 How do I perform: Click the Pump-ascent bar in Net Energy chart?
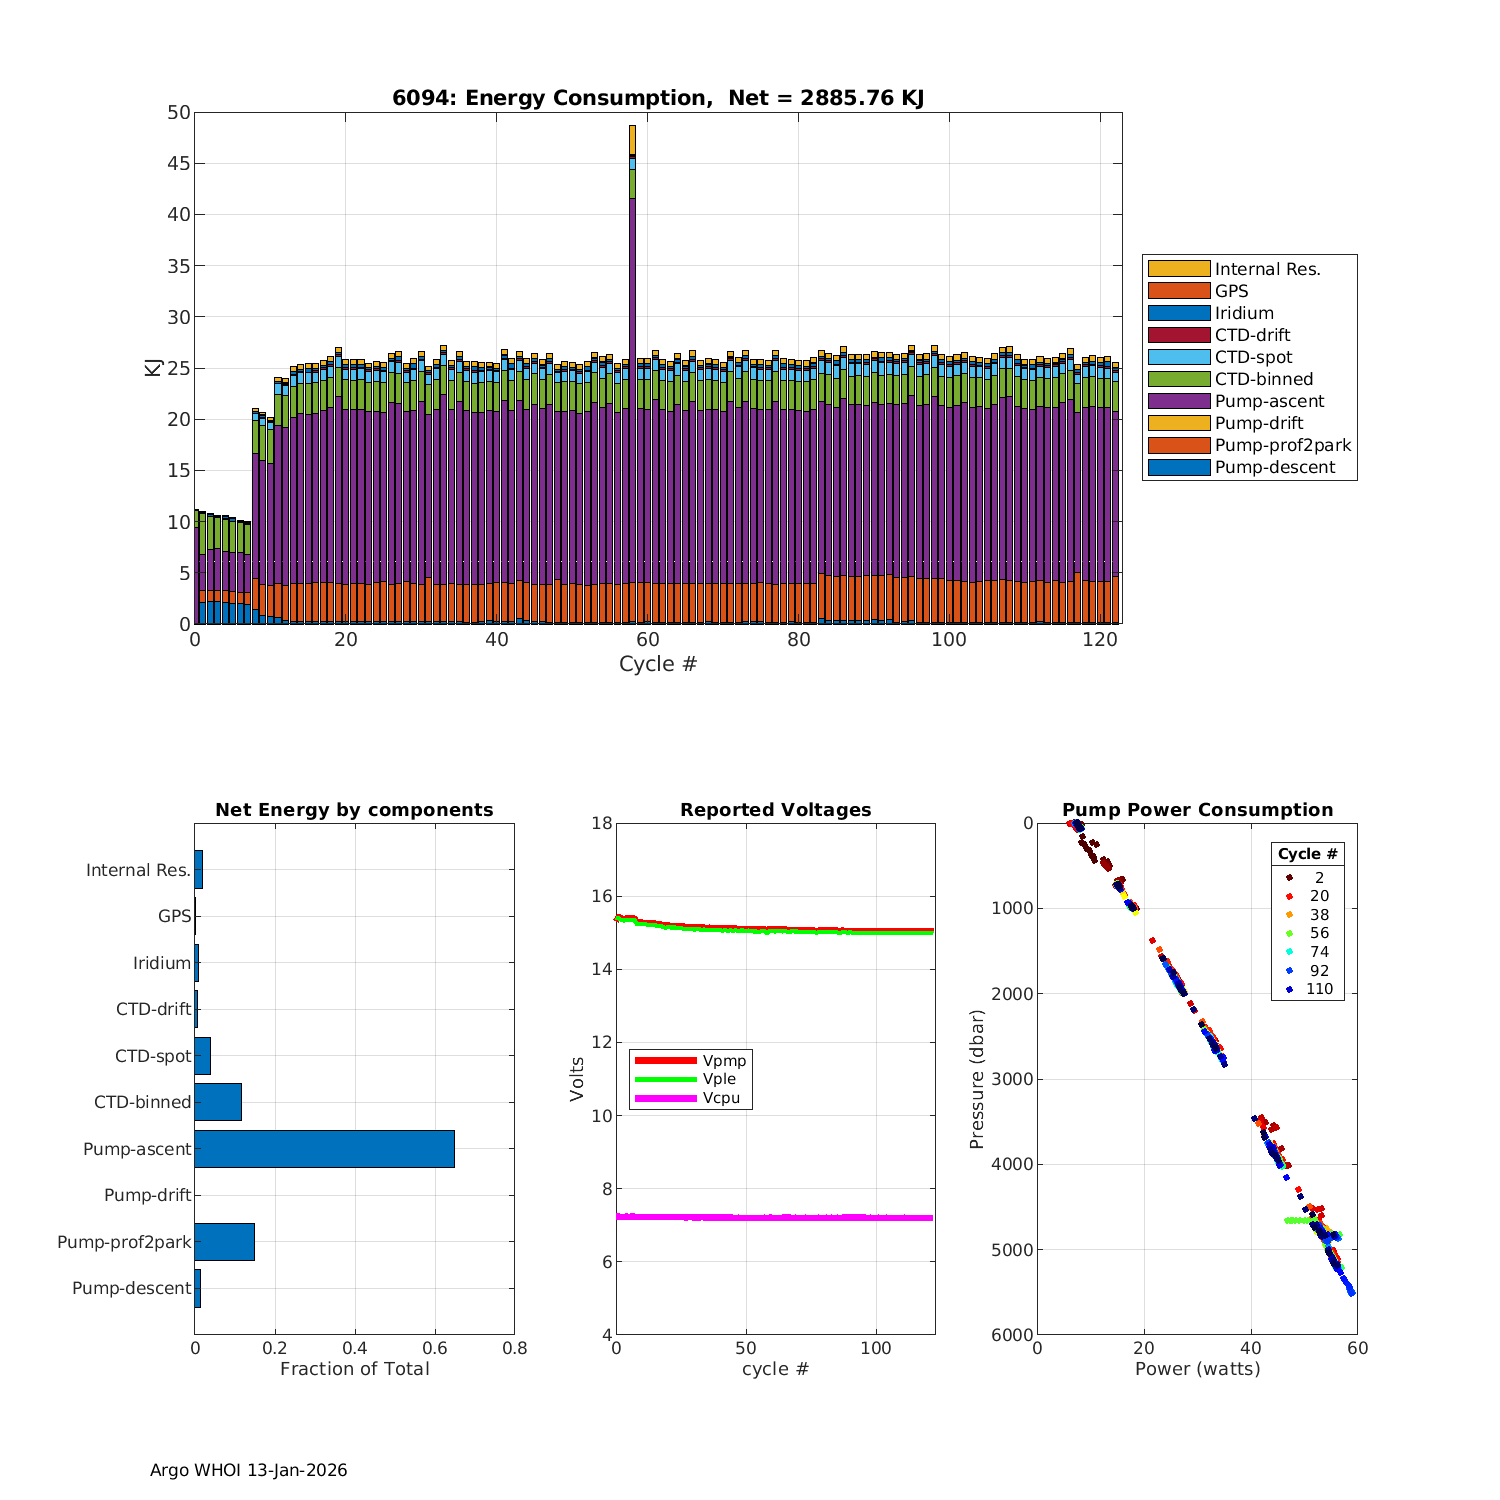tap(324, 1149)
